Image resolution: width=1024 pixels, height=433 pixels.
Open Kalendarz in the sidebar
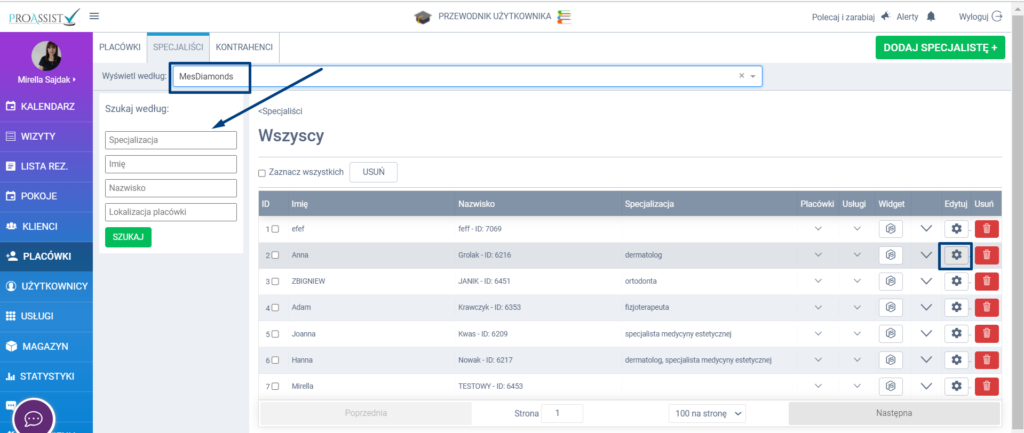pyautogui.click(x=46, y=106)
